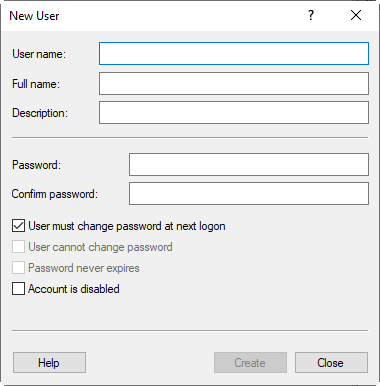Select the Description text field

[x=234, y=113]
